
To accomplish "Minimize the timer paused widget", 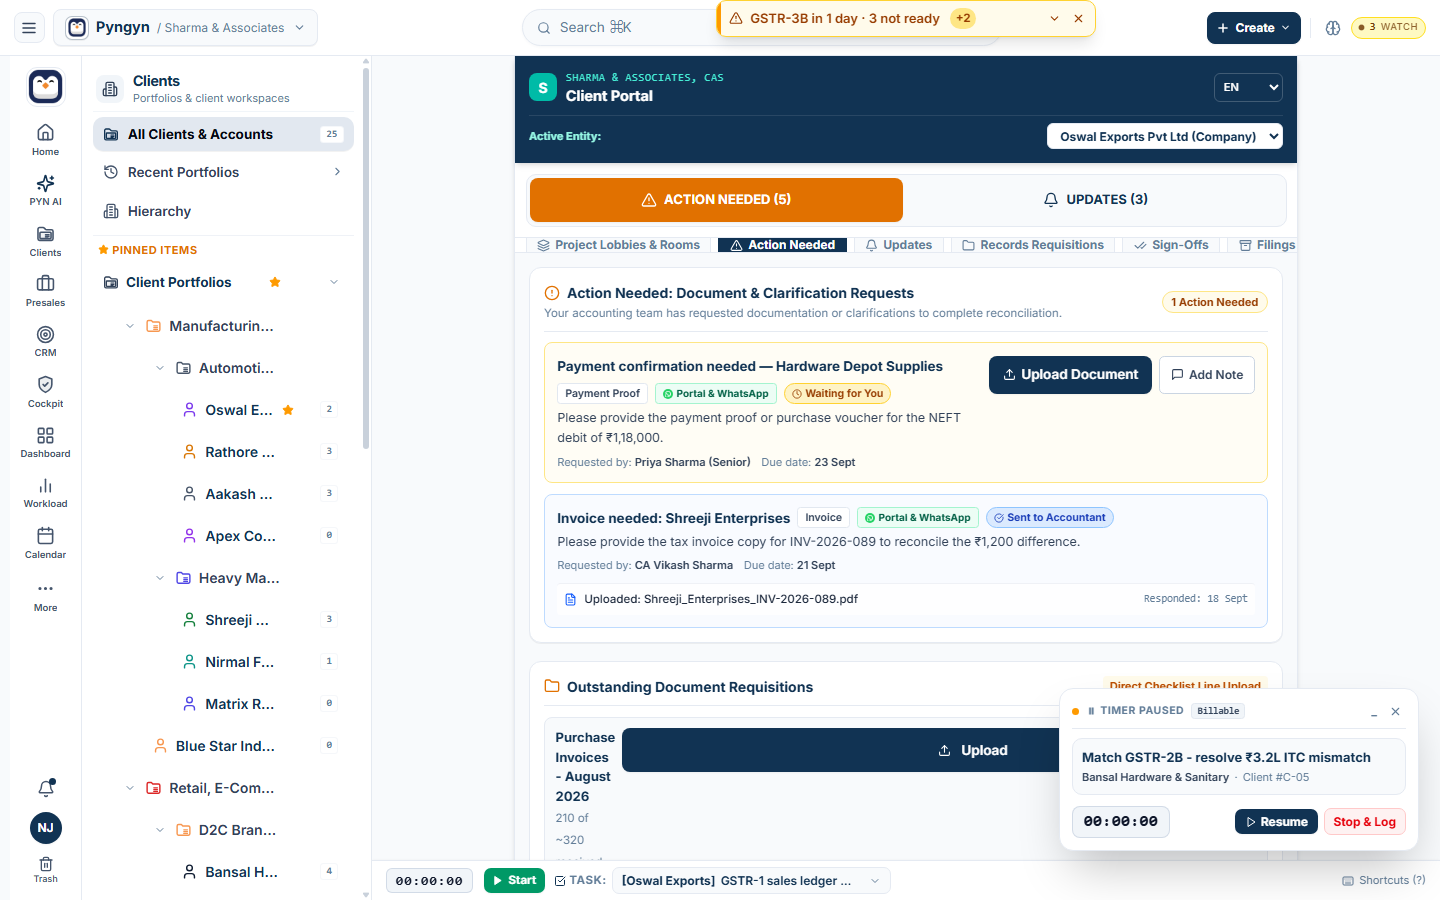I will click(1374, 711).
